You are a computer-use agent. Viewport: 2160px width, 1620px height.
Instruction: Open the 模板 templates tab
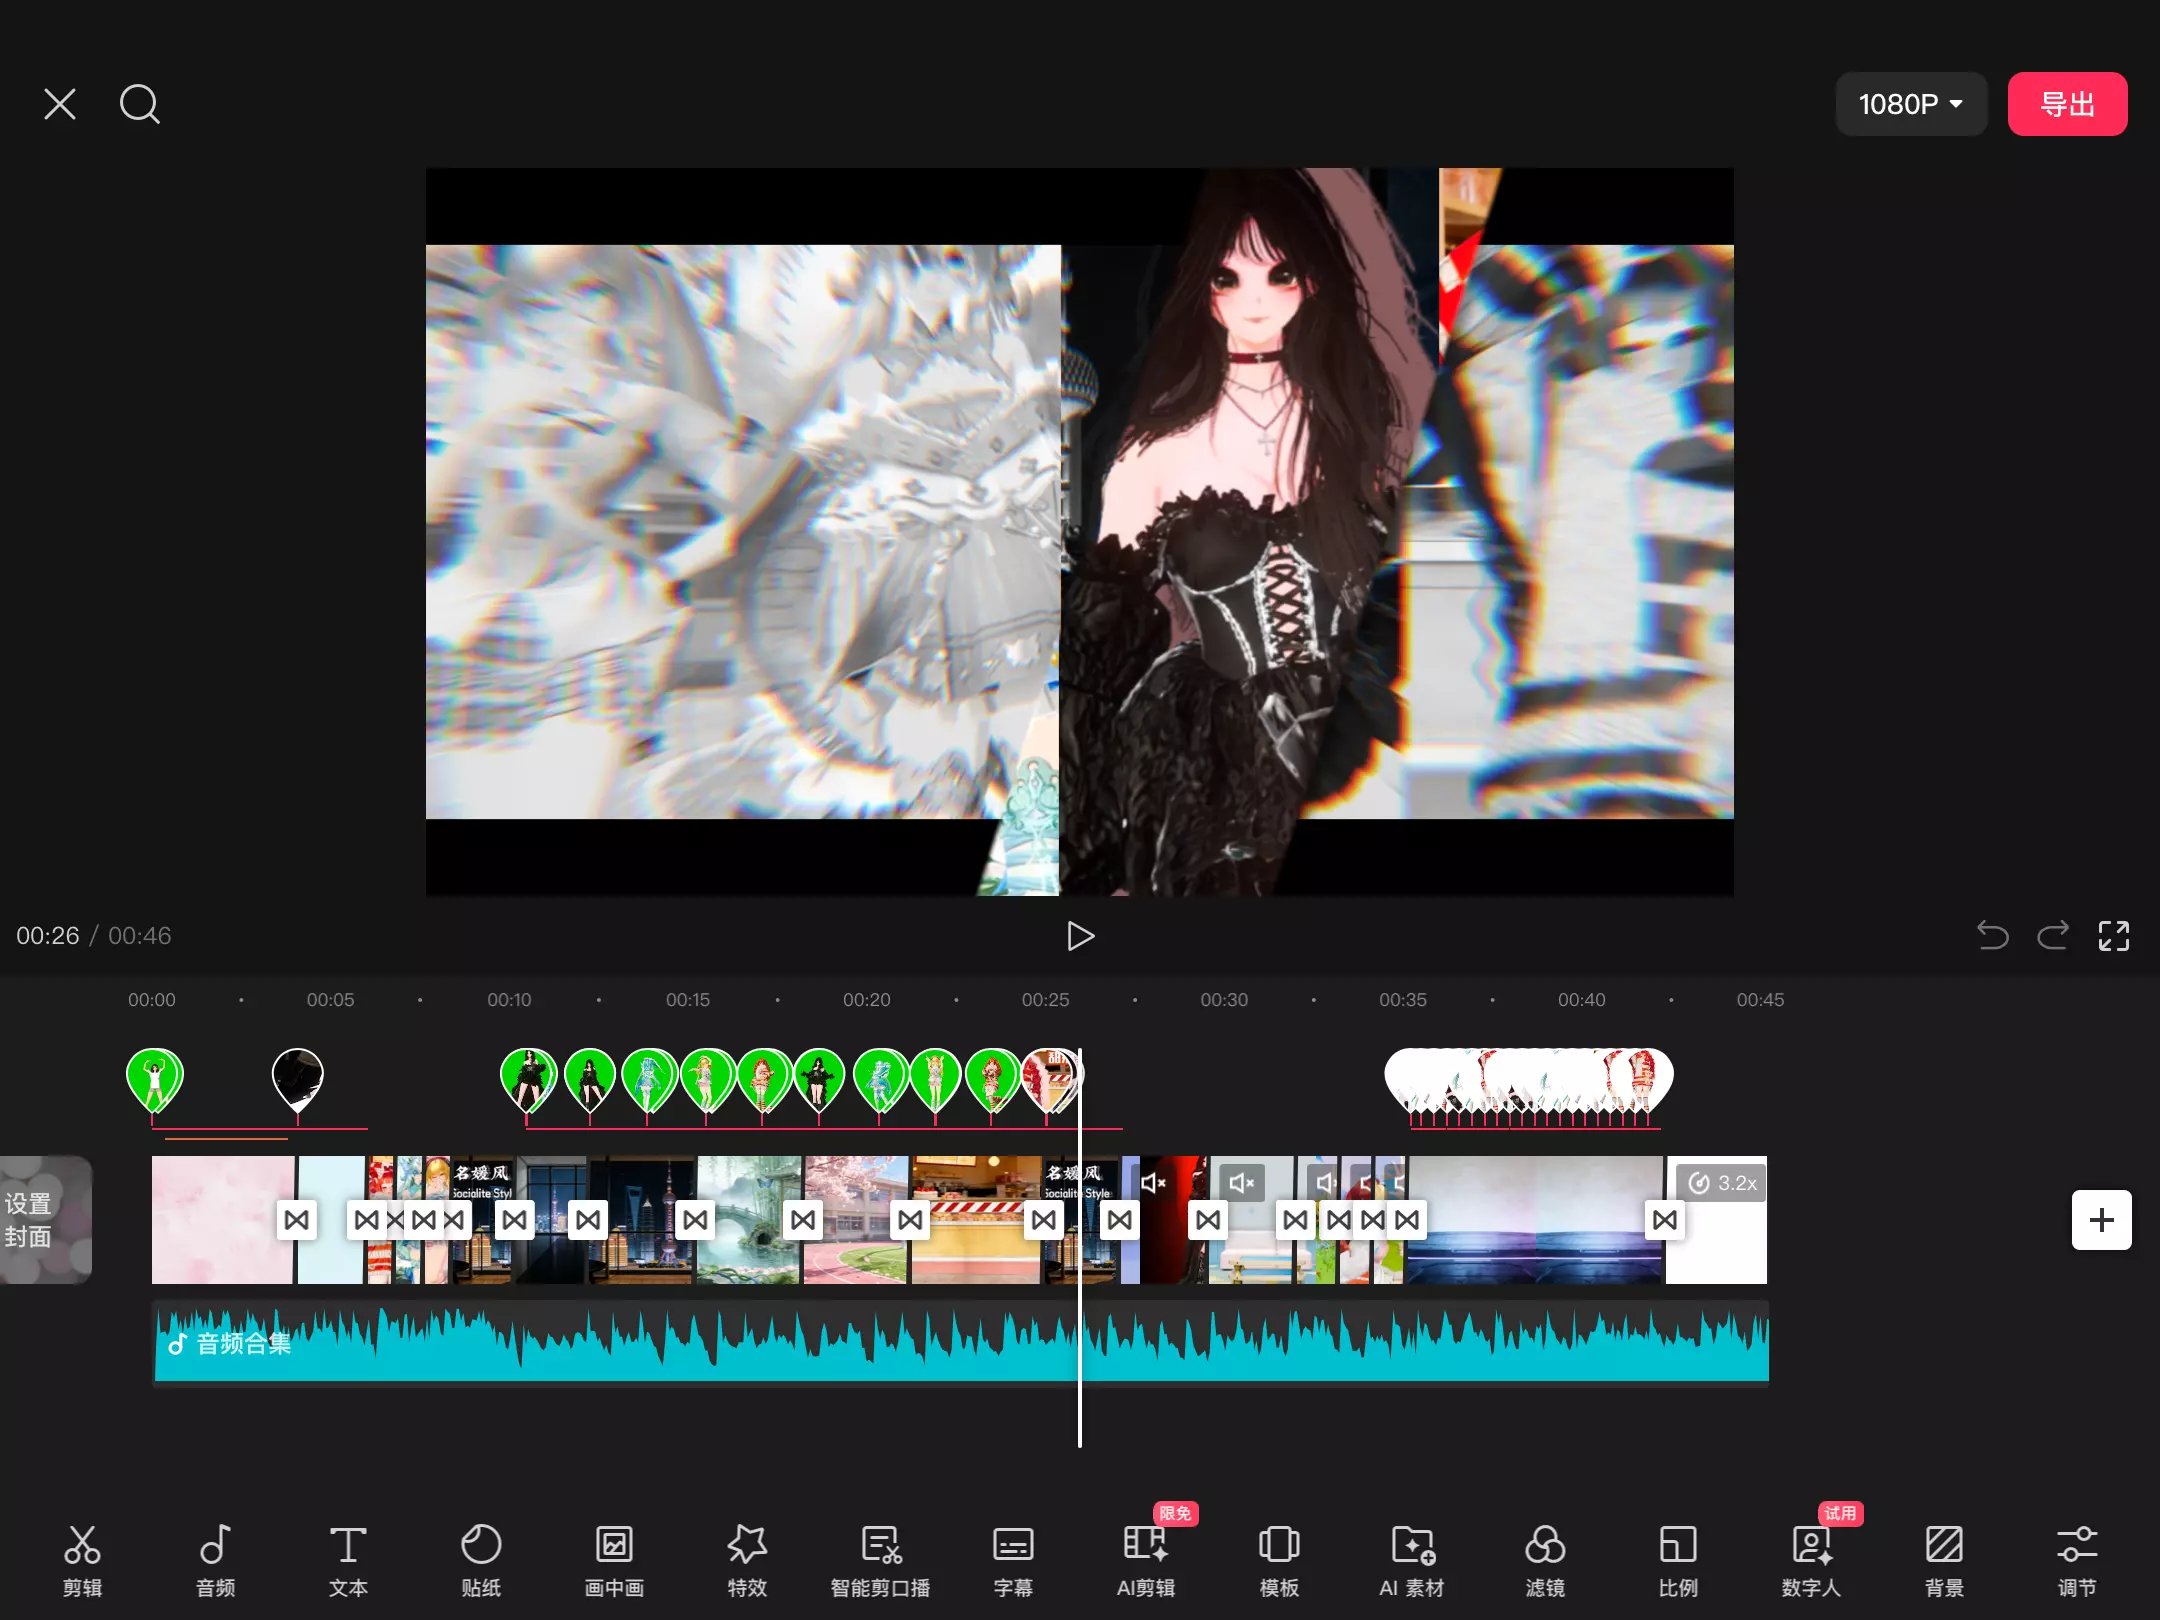(x=1279, y=1558)
